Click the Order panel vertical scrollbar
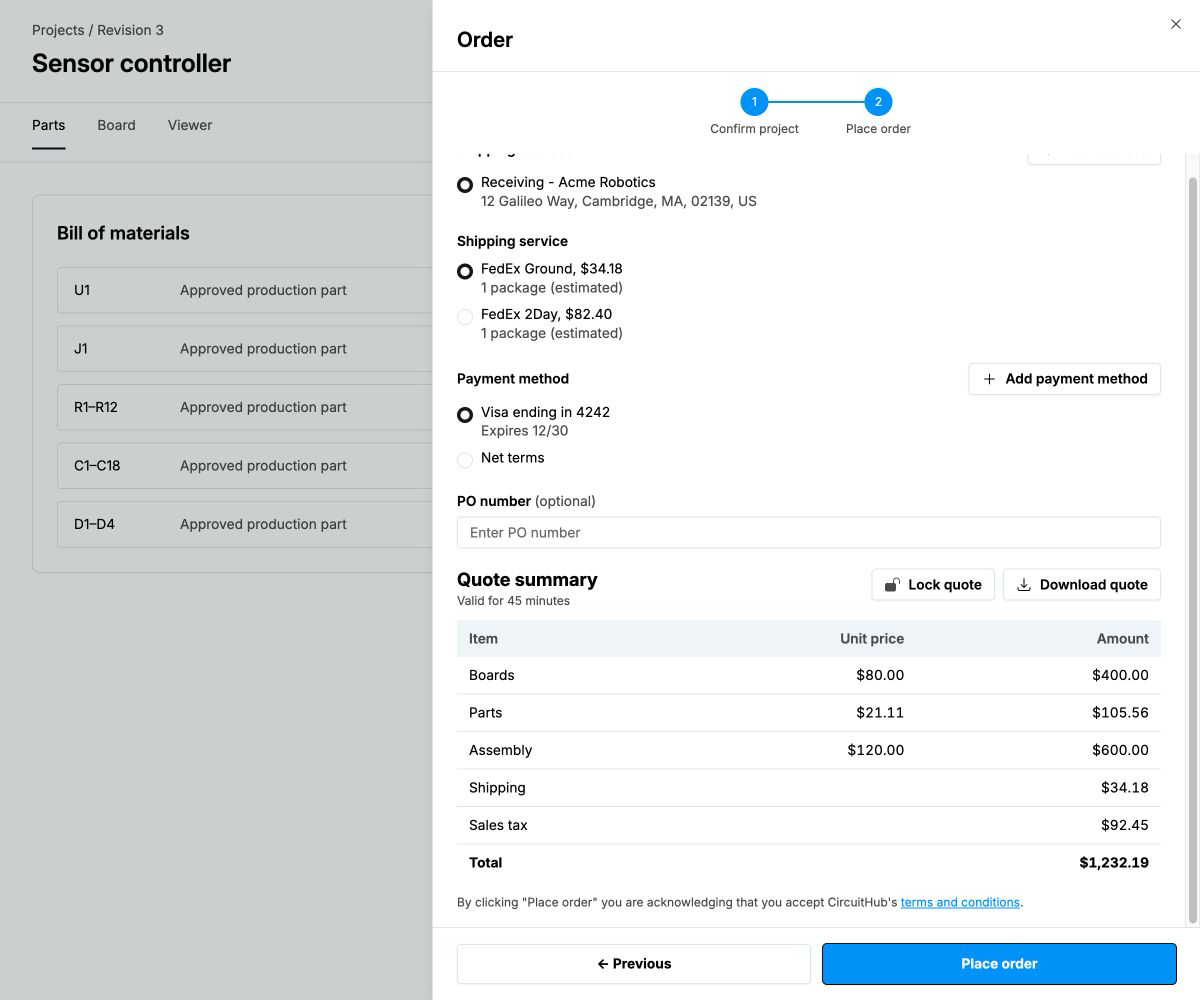This screenshot has height=1000, width=1200. coord(1192,551)
